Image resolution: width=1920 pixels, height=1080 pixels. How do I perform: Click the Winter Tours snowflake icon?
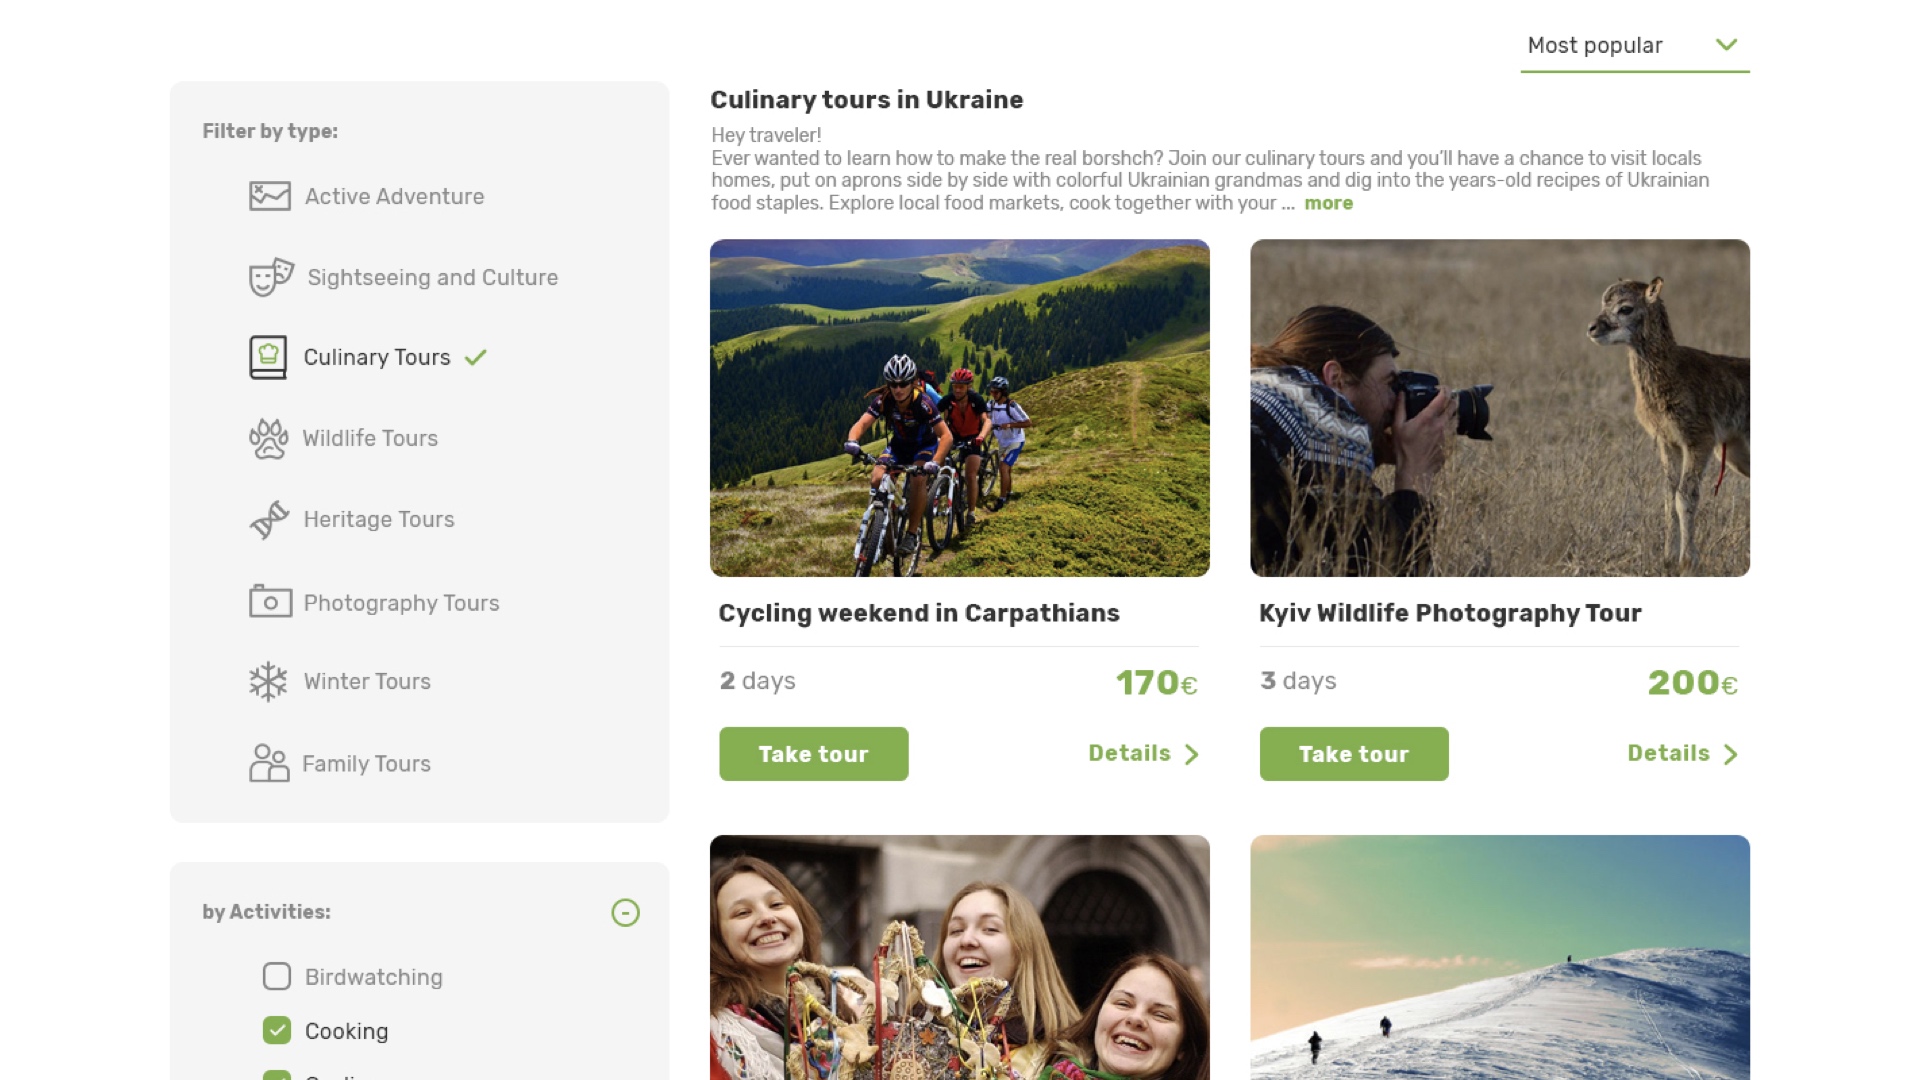coord(268,682)
